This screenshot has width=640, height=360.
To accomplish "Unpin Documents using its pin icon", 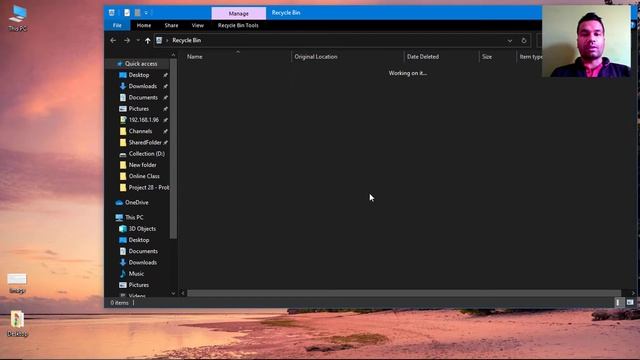I will point(165,98).
